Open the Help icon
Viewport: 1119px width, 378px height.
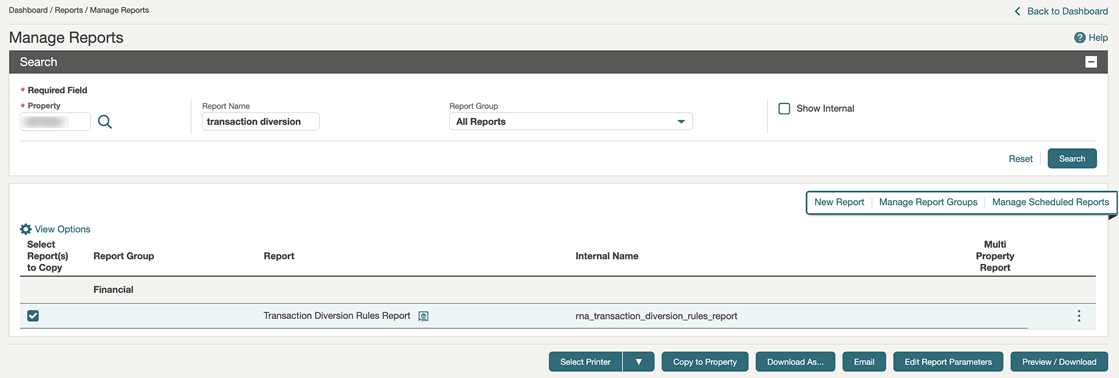point(1080,37)
